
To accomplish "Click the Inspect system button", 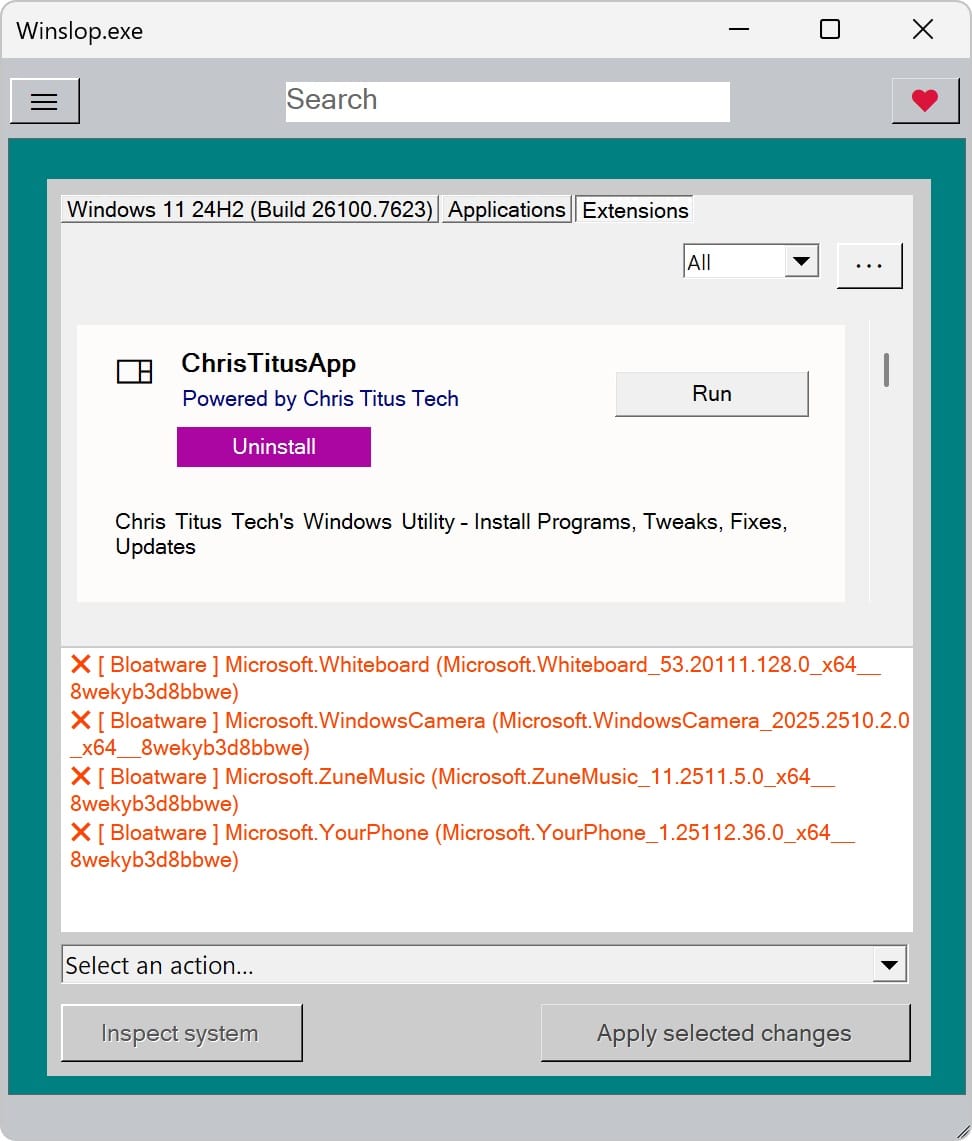I will (x=181, y=1033).
